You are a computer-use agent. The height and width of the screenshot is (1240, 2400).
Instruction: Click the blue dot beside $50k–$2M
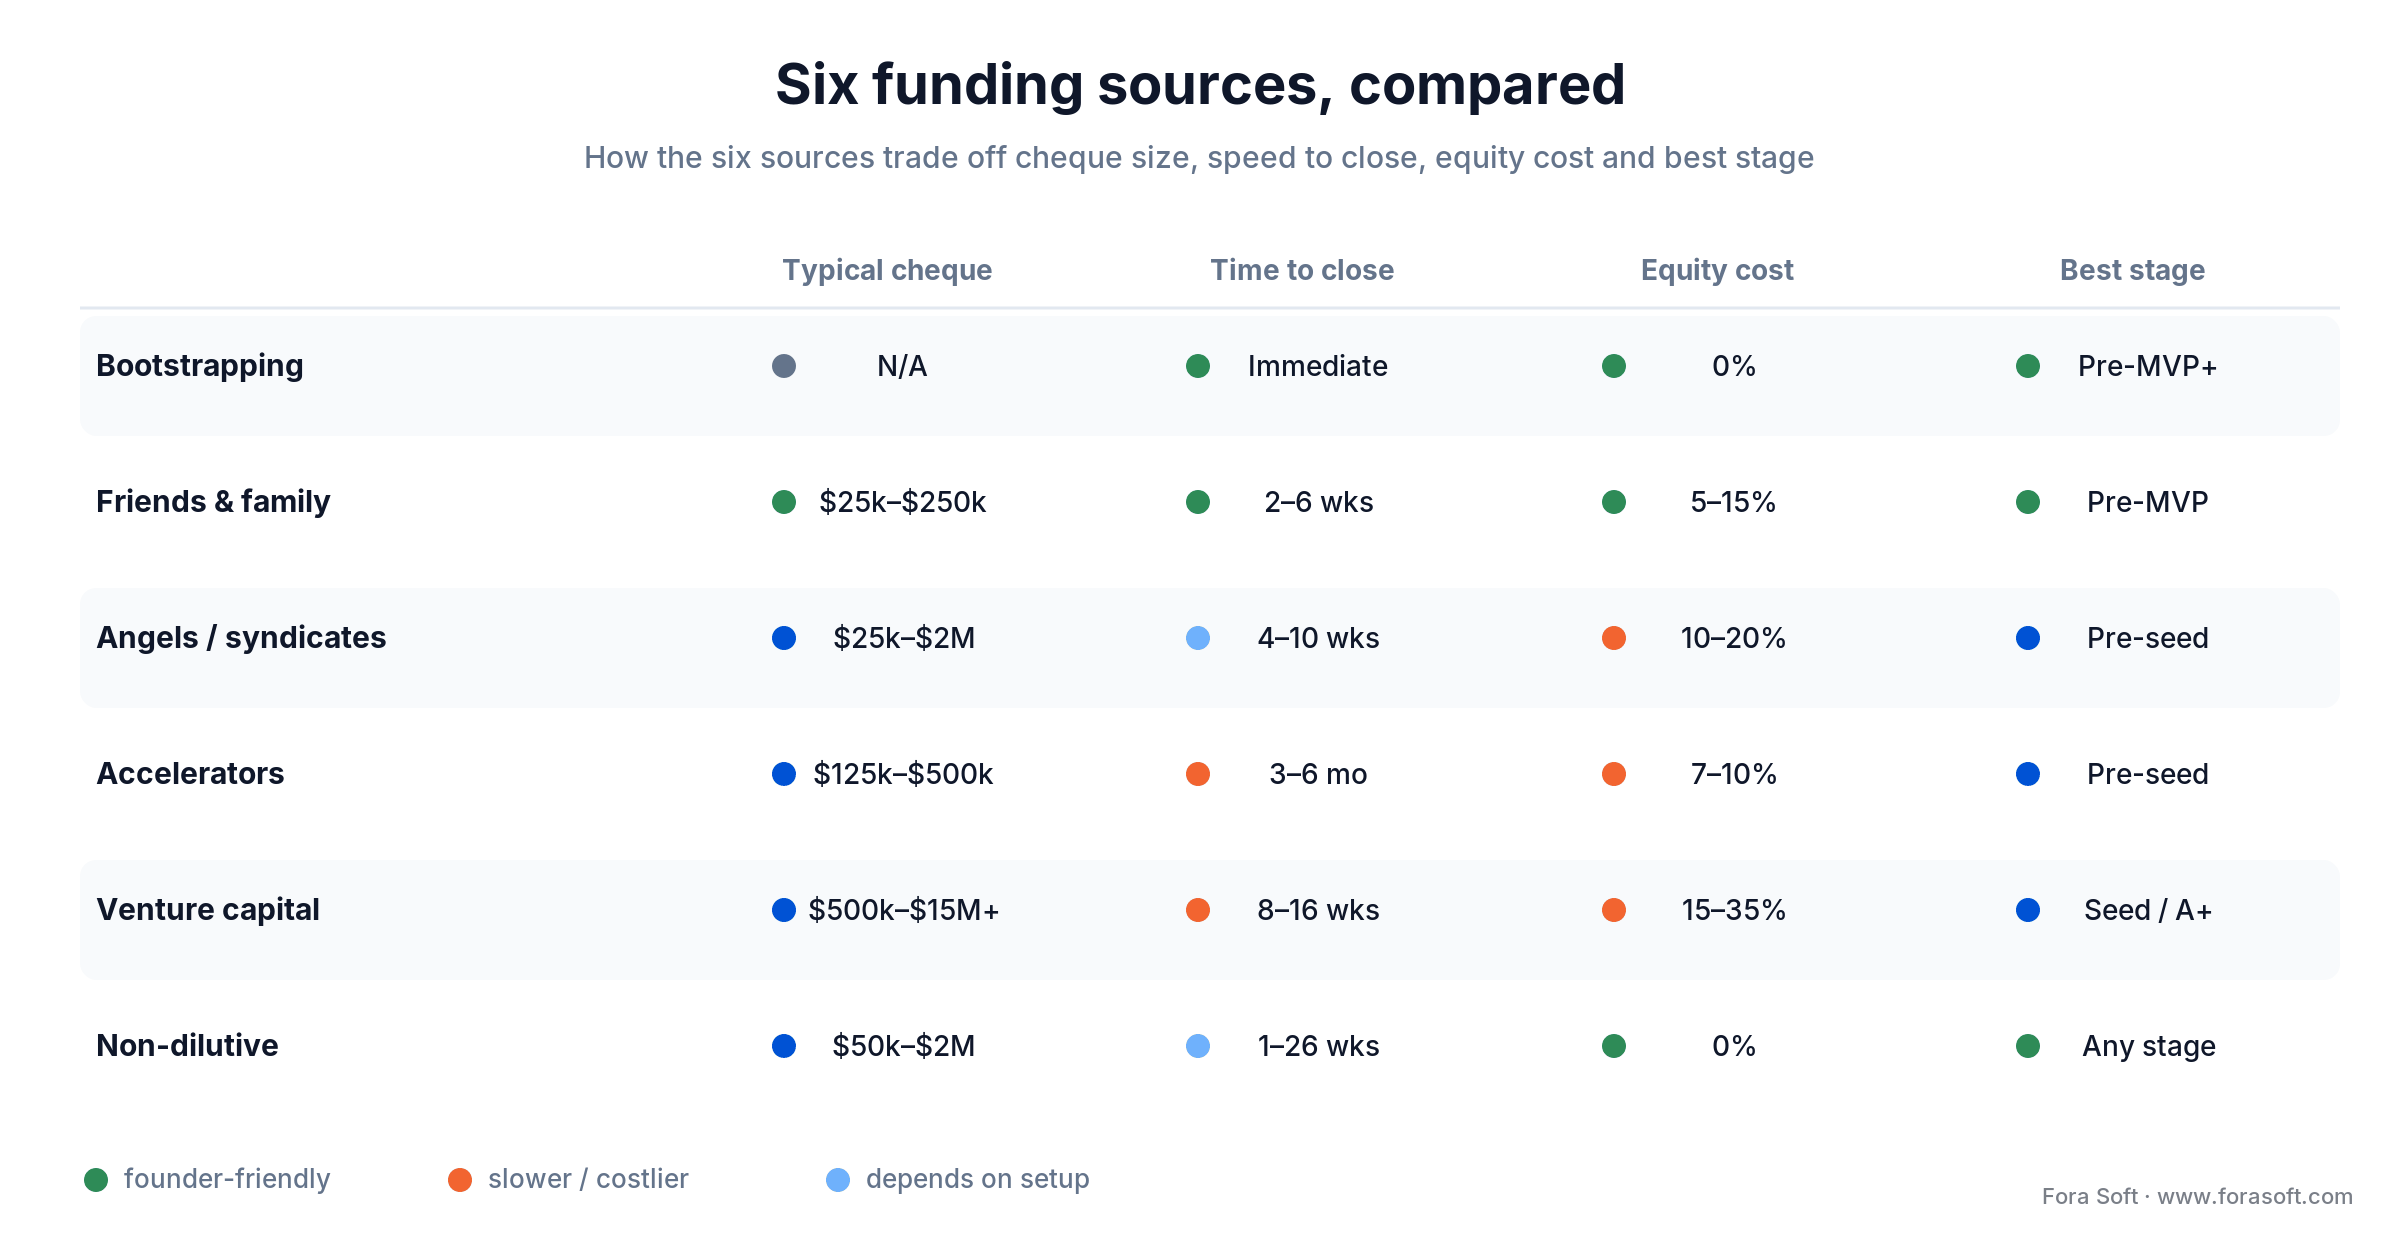coord(784,1046)
